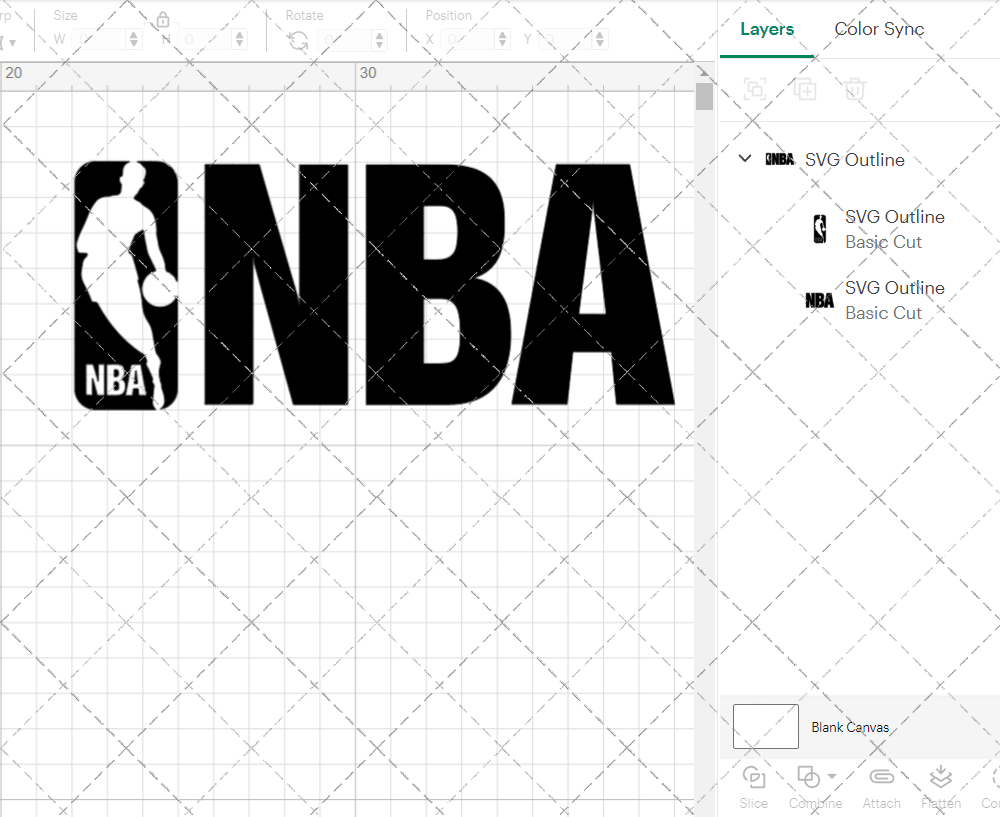
Task: Click the Blank Canvas label
Action: (850, 727)
